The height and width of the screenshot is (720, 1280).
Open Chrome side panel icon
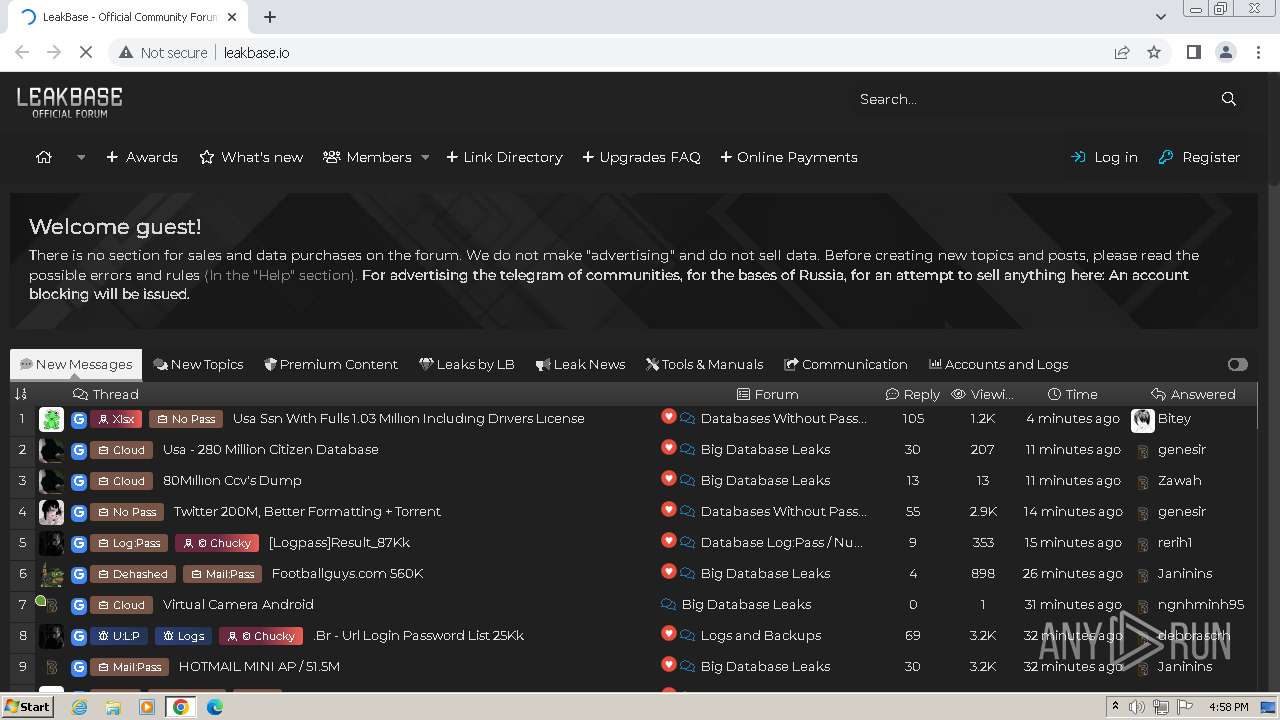[x=1193, y=52]
